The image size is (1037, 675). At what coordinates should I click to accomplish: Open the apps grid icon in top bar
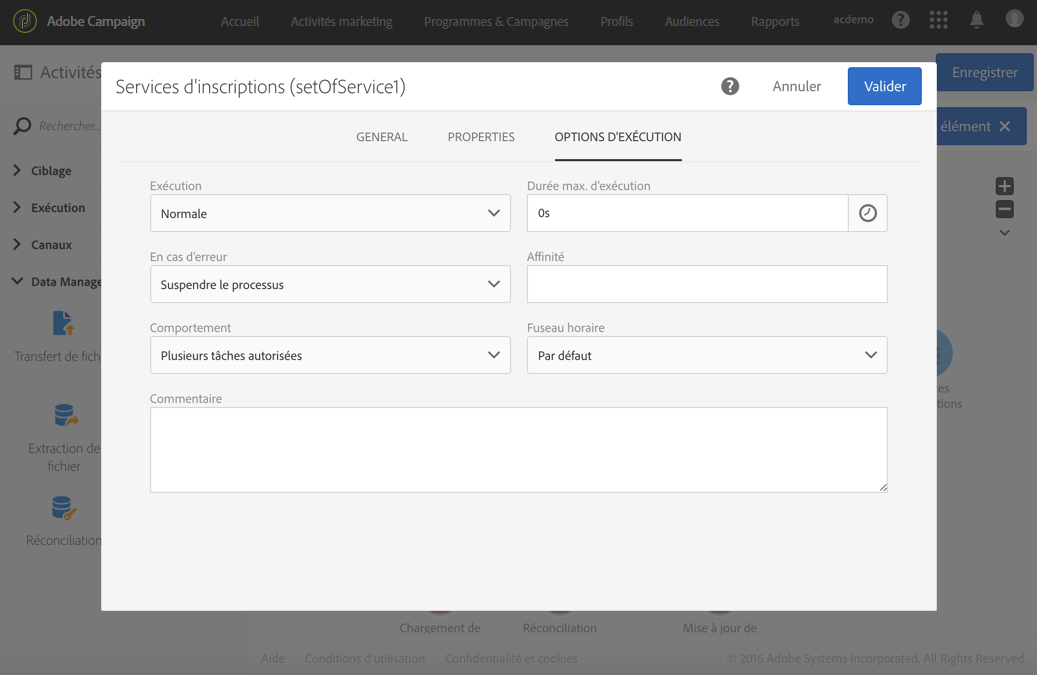pos(938,20)
